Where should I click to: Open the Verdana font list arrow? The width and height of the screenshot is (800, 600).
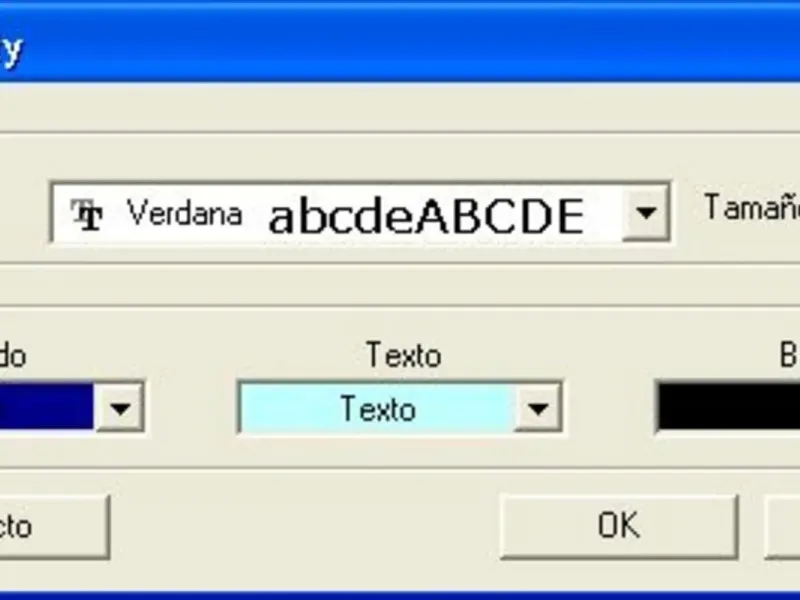[x=645, y=212]
